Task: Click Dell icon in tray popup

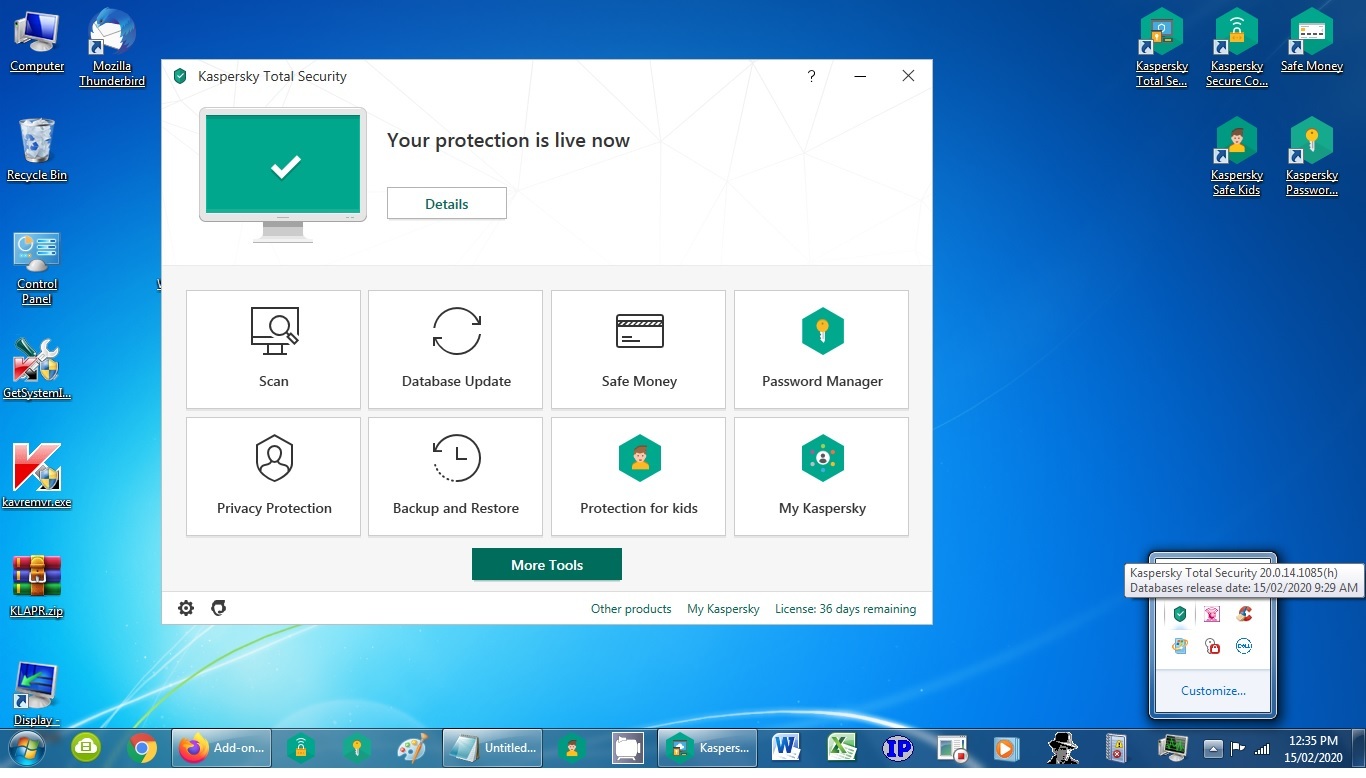Action: coord(1244,646)
